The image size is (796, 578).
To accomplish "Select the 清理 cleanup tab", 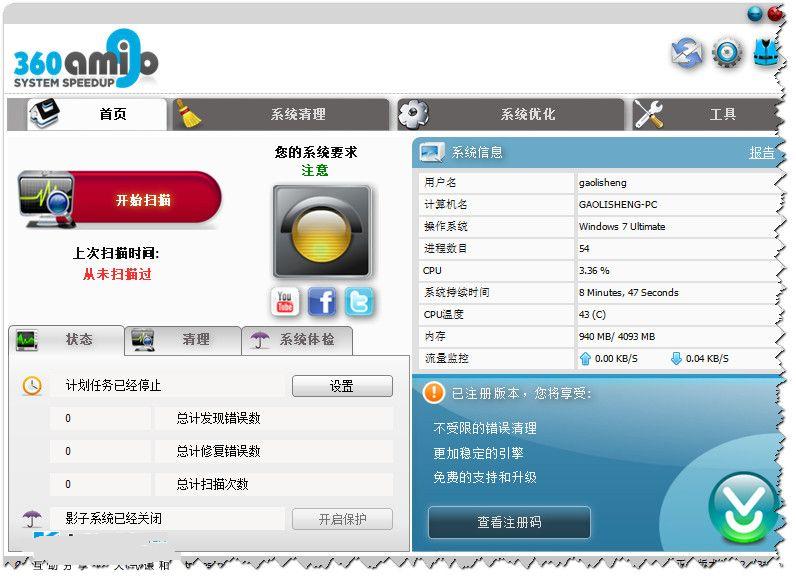I will point(183,339).
